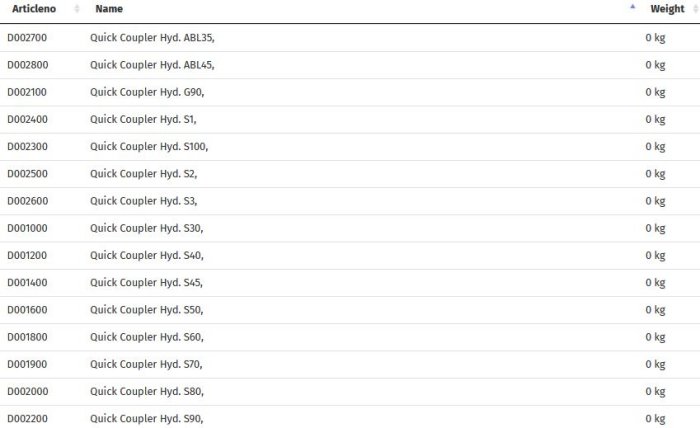Sort table by Articleno header text
This screenshot has height=428, width=700.
(x=34, y=9)
